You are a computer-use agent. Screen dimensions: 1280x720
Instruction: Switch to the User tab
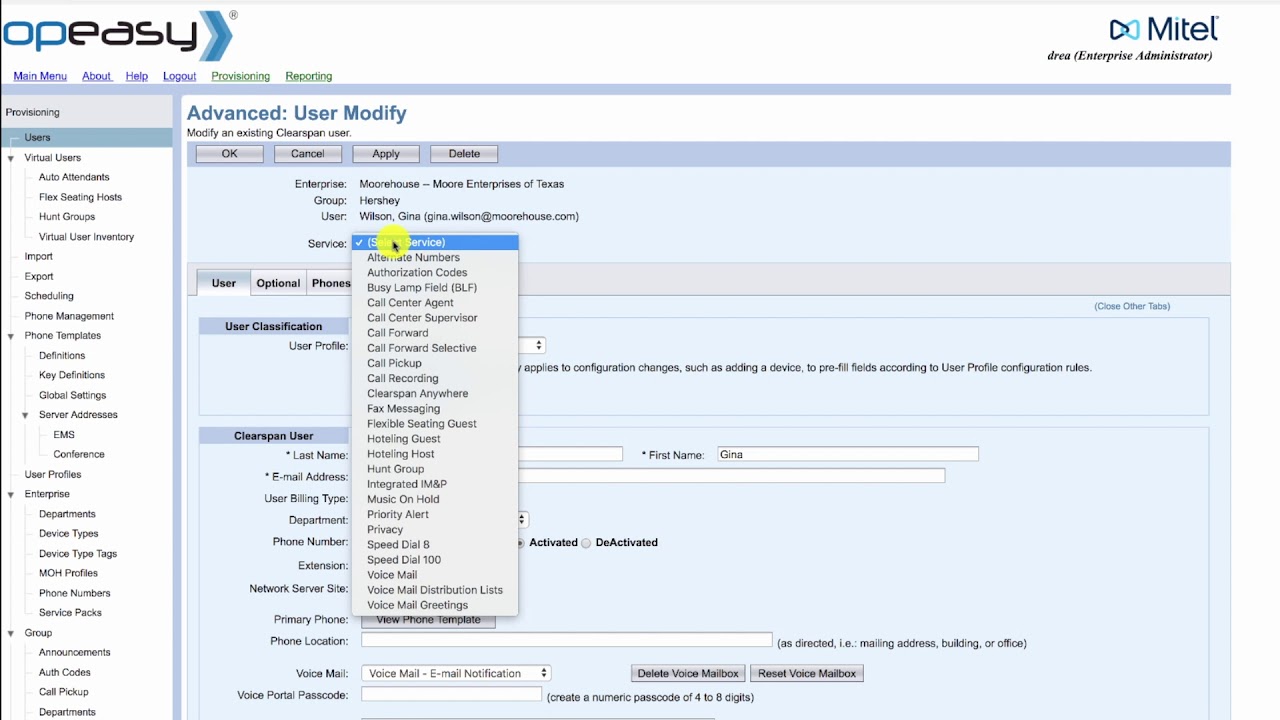click(223, 283)
